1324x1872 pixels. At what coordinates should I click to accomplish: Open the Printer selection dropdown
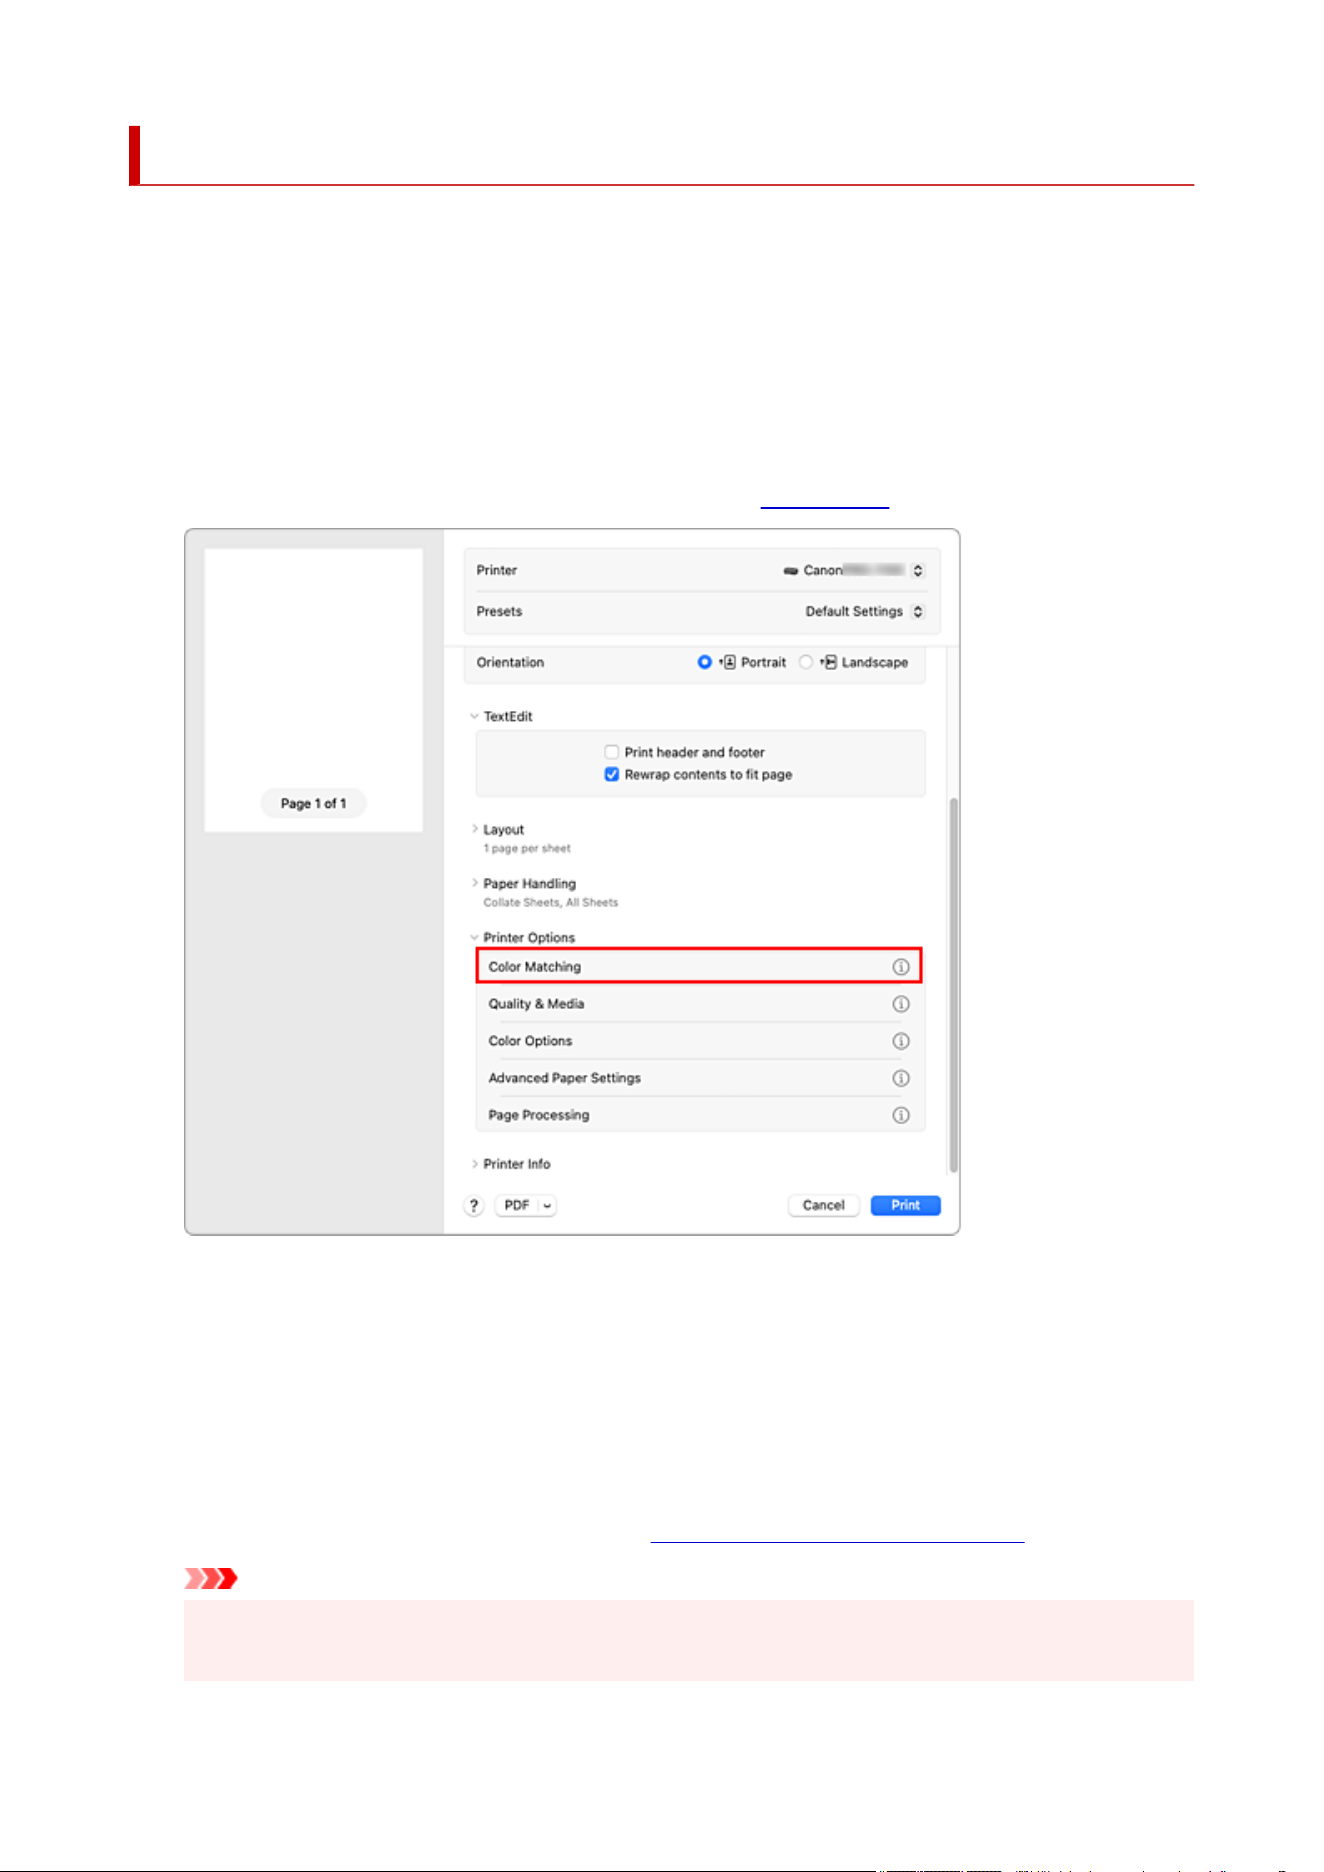[x=917, y=570]
